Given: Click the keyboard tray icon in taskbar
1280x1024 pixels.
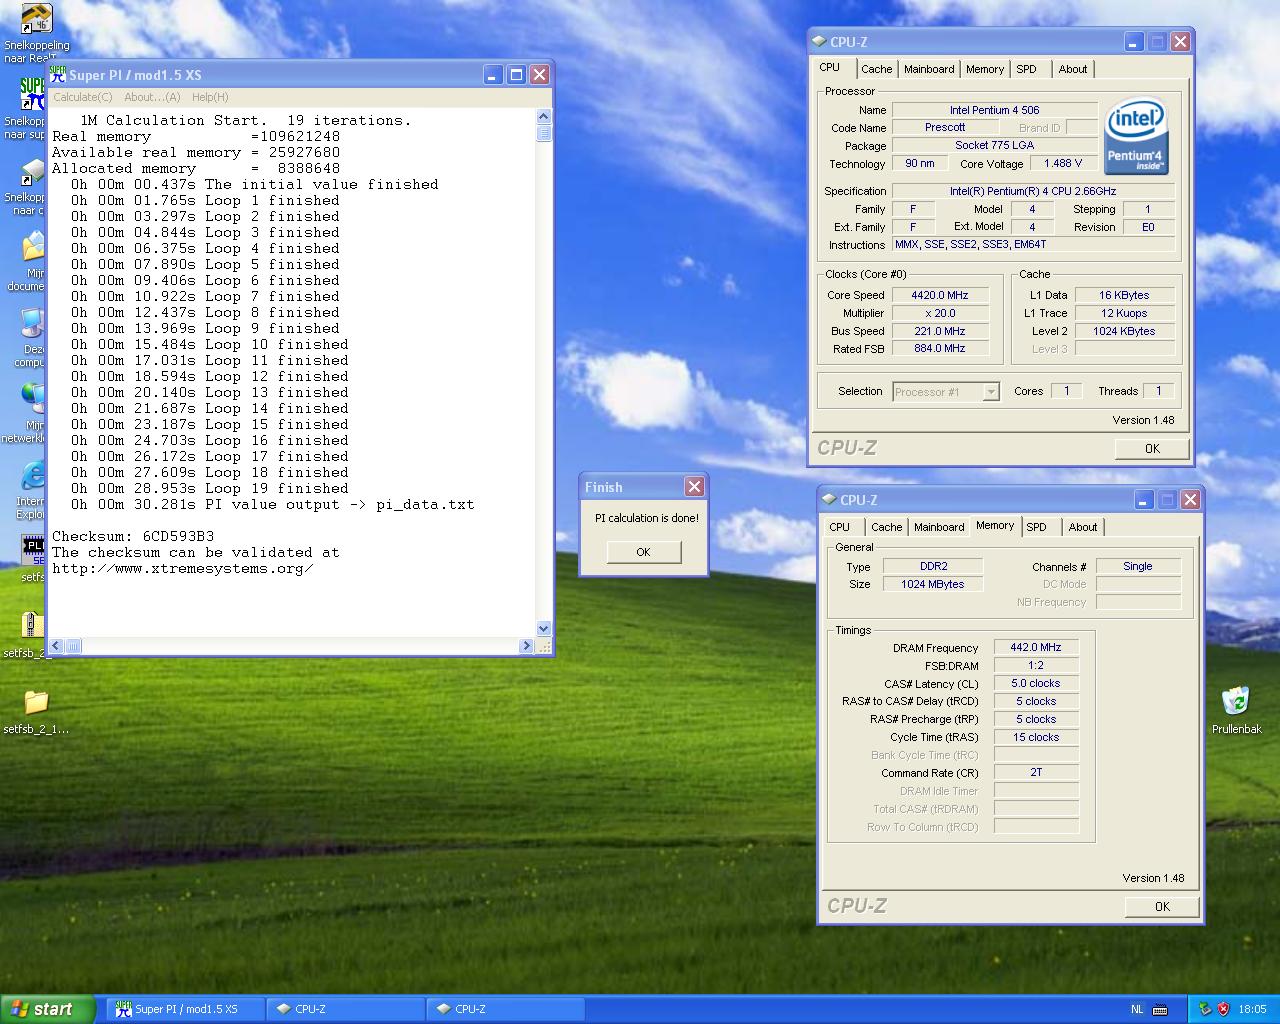Looking at the screenshot, I should pyautogui.click(x=1160, y=1009).
